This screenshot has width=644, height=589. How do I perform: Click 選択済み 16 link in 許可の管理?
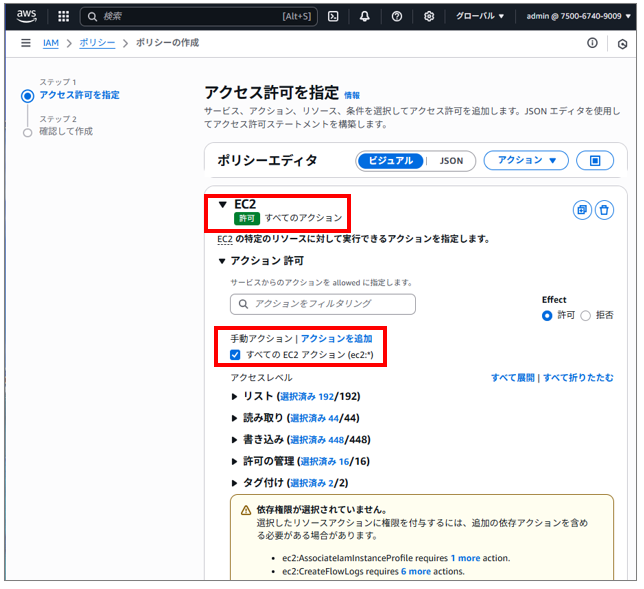coord(324,461)
